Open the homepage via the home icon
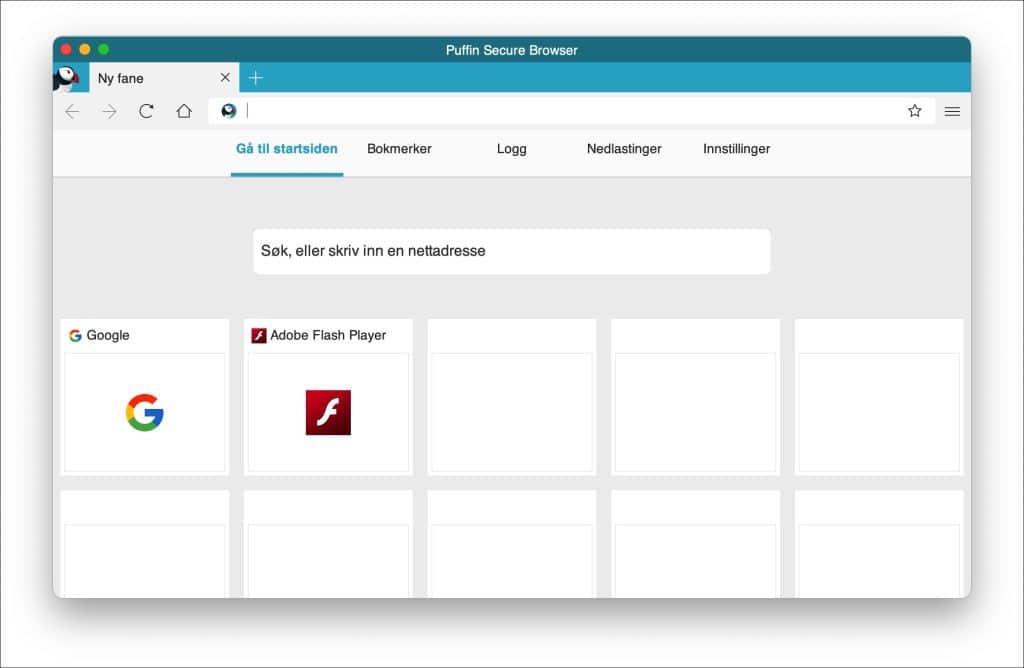1024x668 pixels. (x=184, y=111)
